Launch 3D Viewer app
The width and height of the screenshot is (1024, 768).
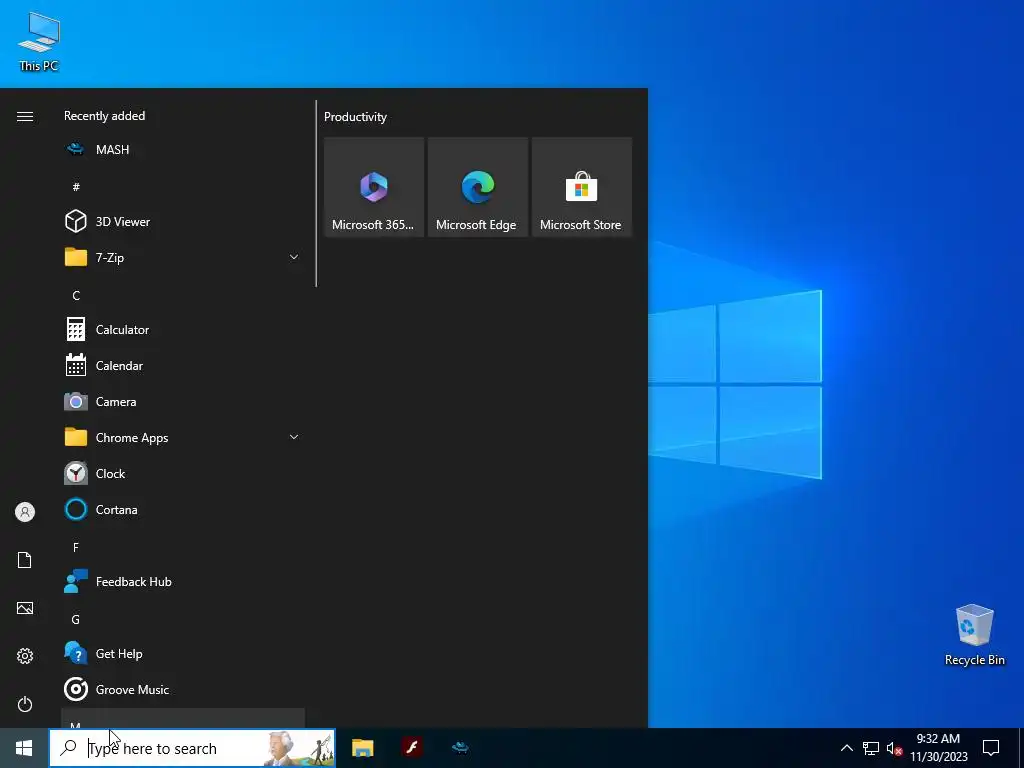183,221
